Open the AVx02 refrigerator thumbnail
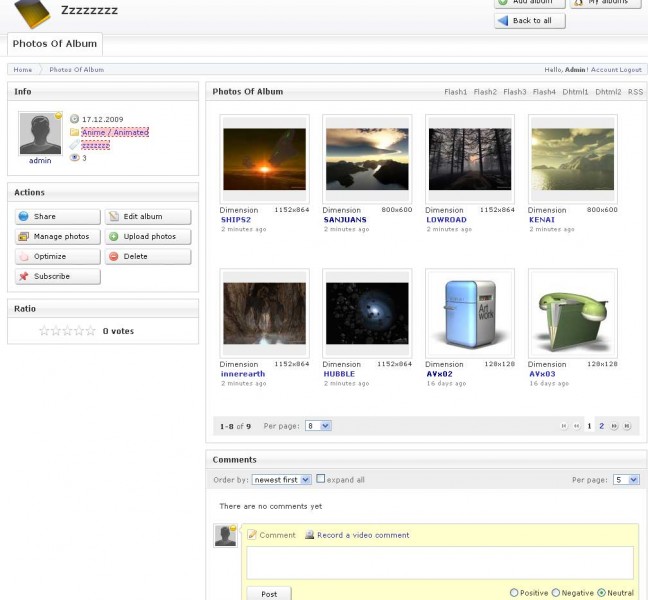The image size is (648, 600). click(x=470, y=313)
